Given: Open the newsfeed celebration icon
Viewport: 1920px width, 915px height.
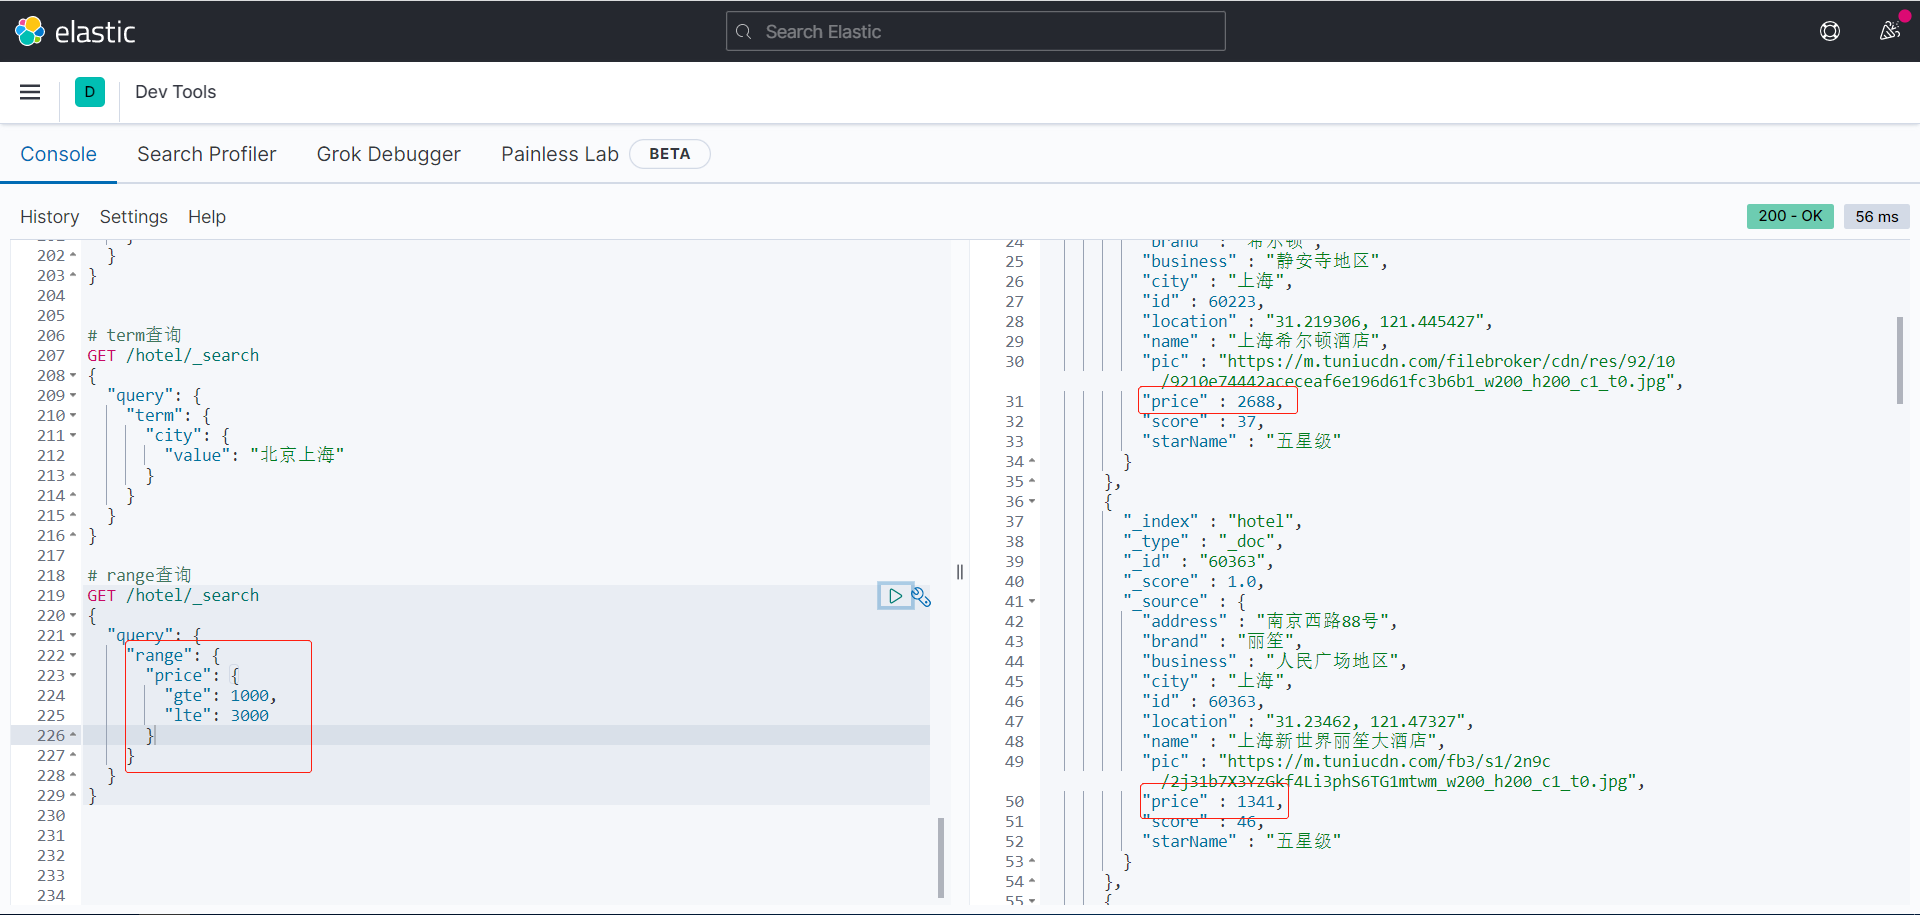Looking at the screenshot, I should point(1889,31).
